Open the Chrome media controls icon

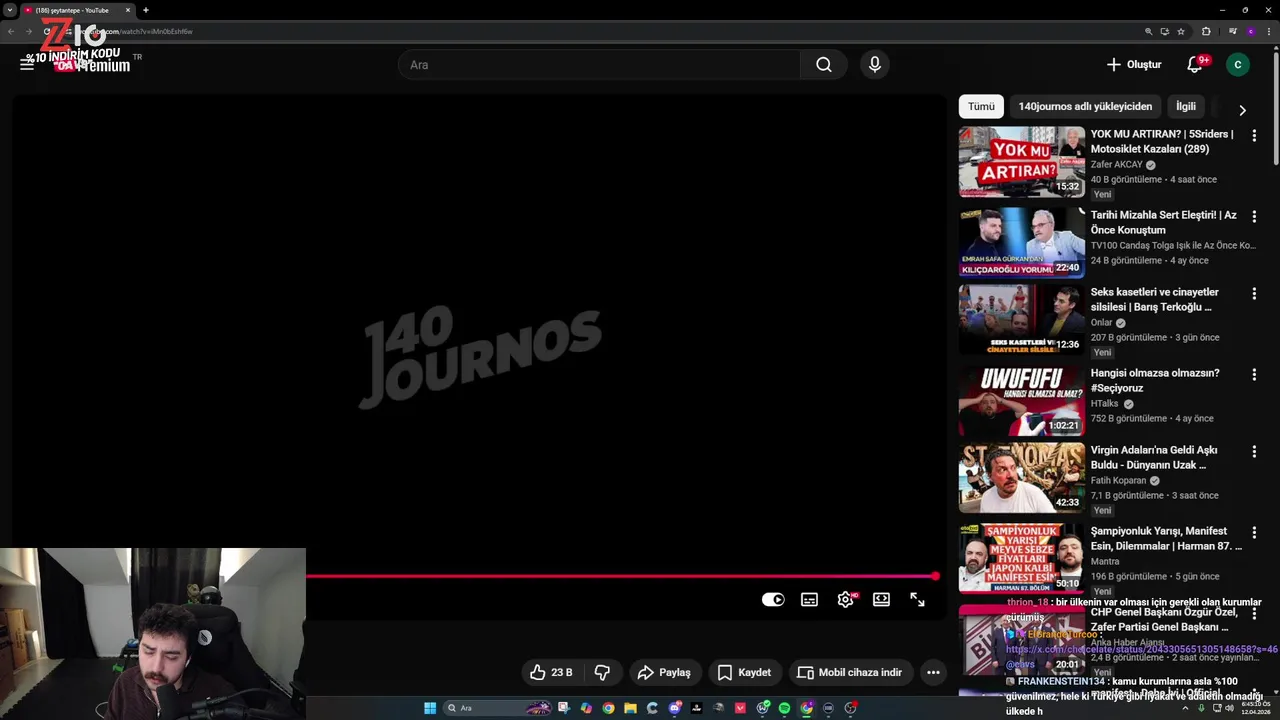1233,31
